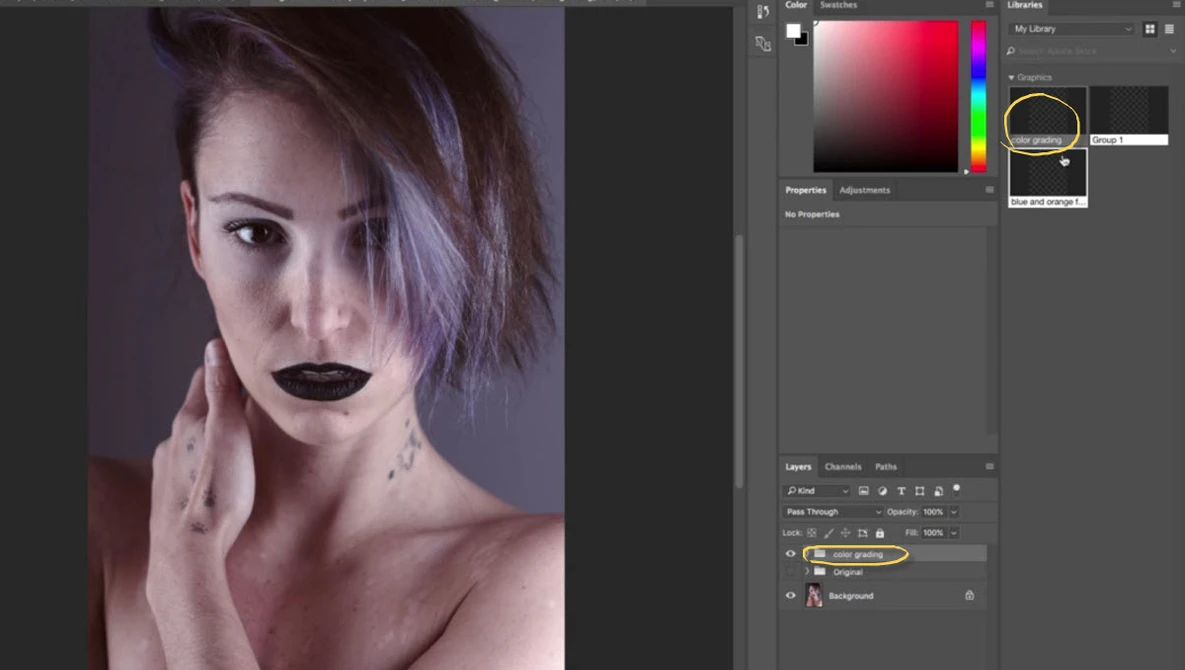The height and width of the screenshot is (670, 1185).
Task: Open Adobe Stock search scope dropdown
Action: (x=1173, y=51)
